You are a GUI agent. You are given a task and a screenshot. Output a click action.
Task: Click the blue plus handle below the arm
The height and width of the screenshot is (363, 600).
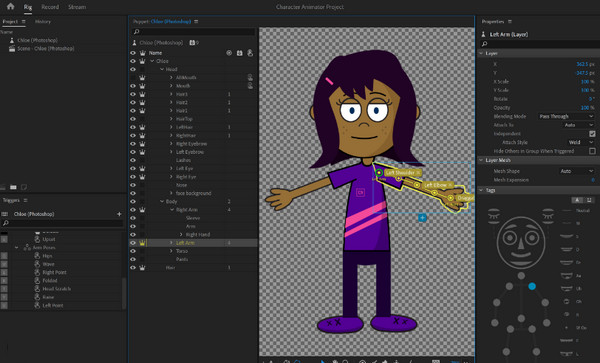click(422, 218)
